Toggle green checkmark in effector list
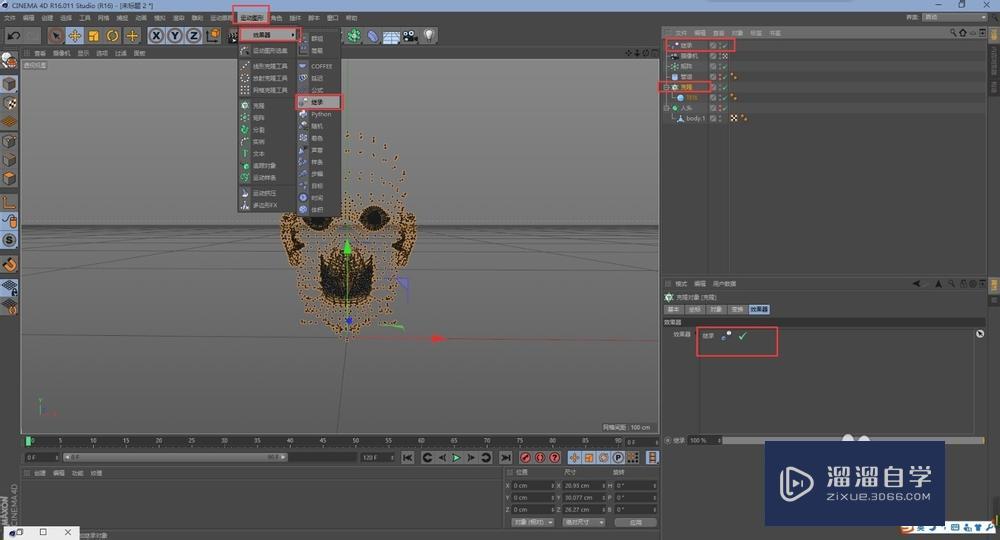Viewport: 1000px width, 540px height. [x=742, y=336]
